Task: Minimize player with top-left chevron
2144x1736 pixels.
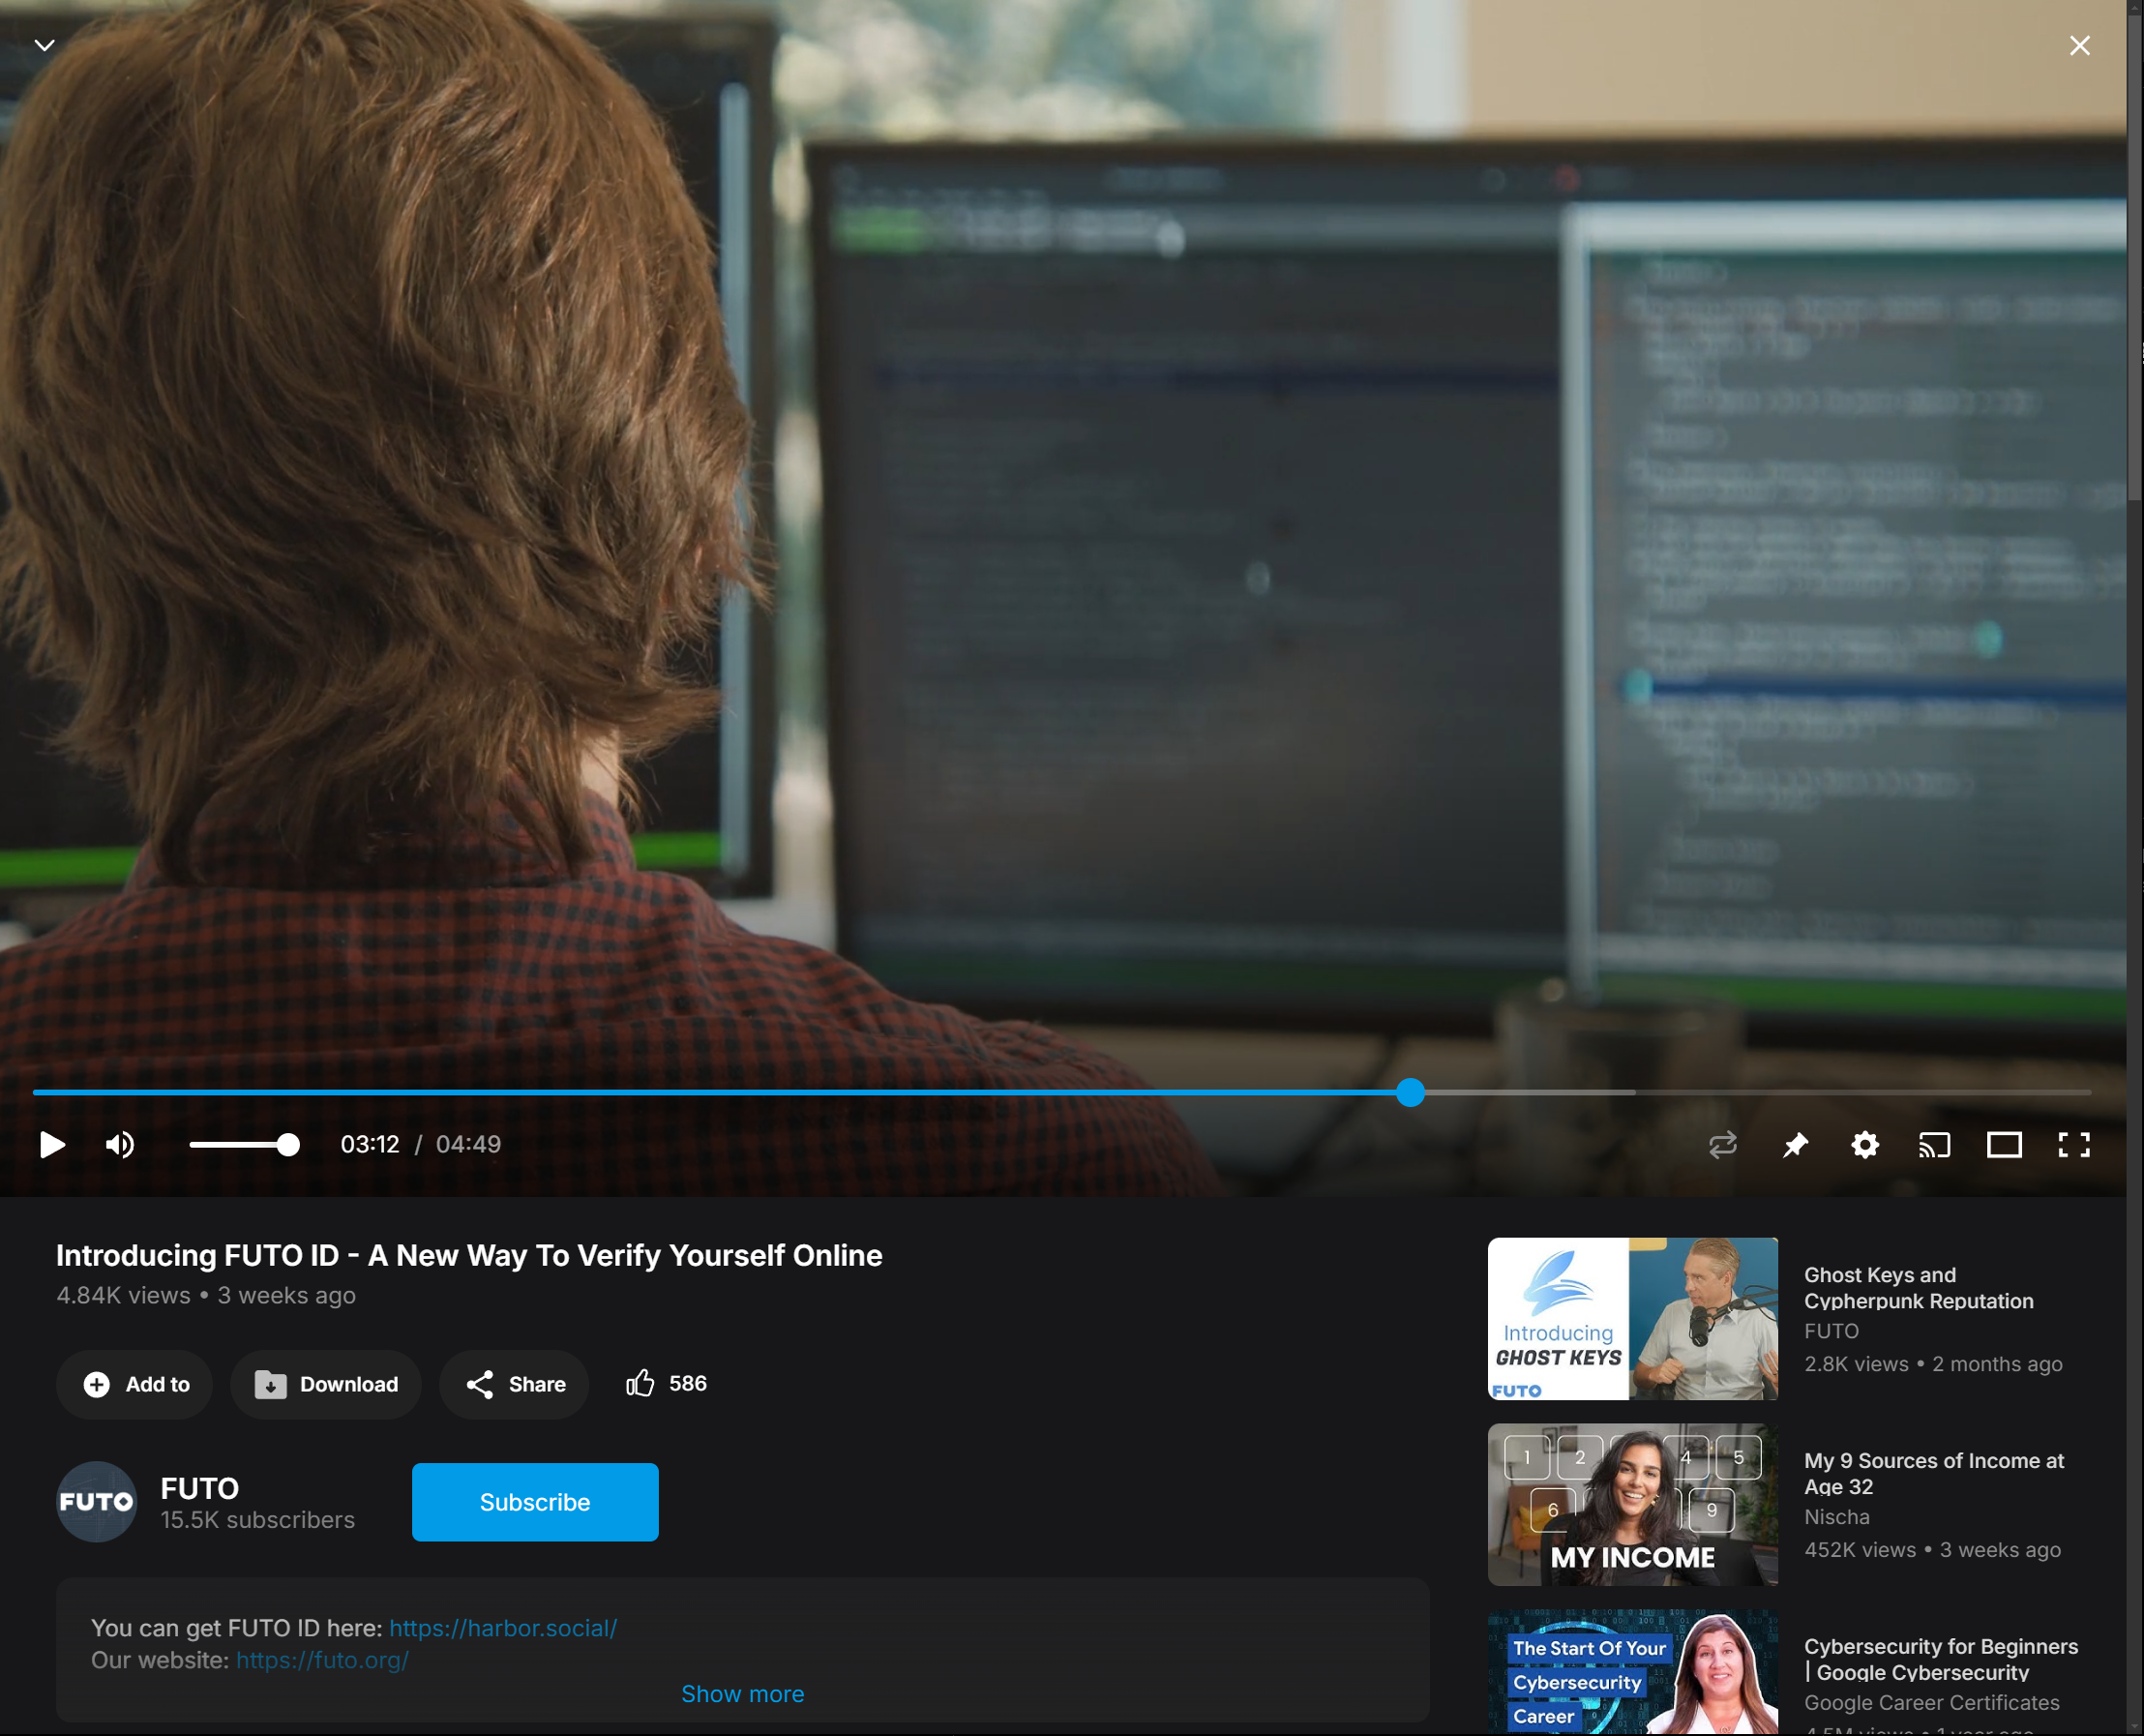Action: [x=45, y=45]
